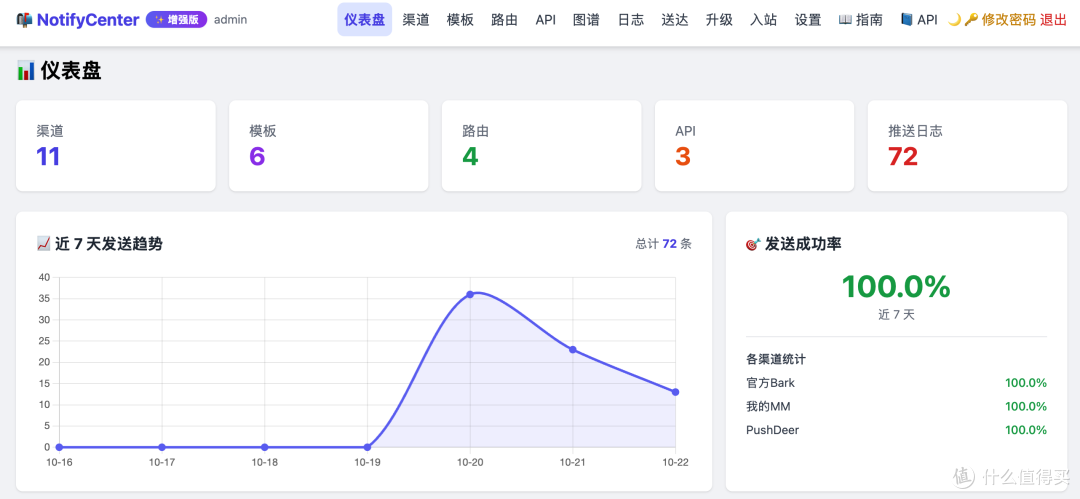The height and width of the screenshot is (499, 1080).
Task: Toggle dark mode moon icon
Action: [x=954, y=20]
